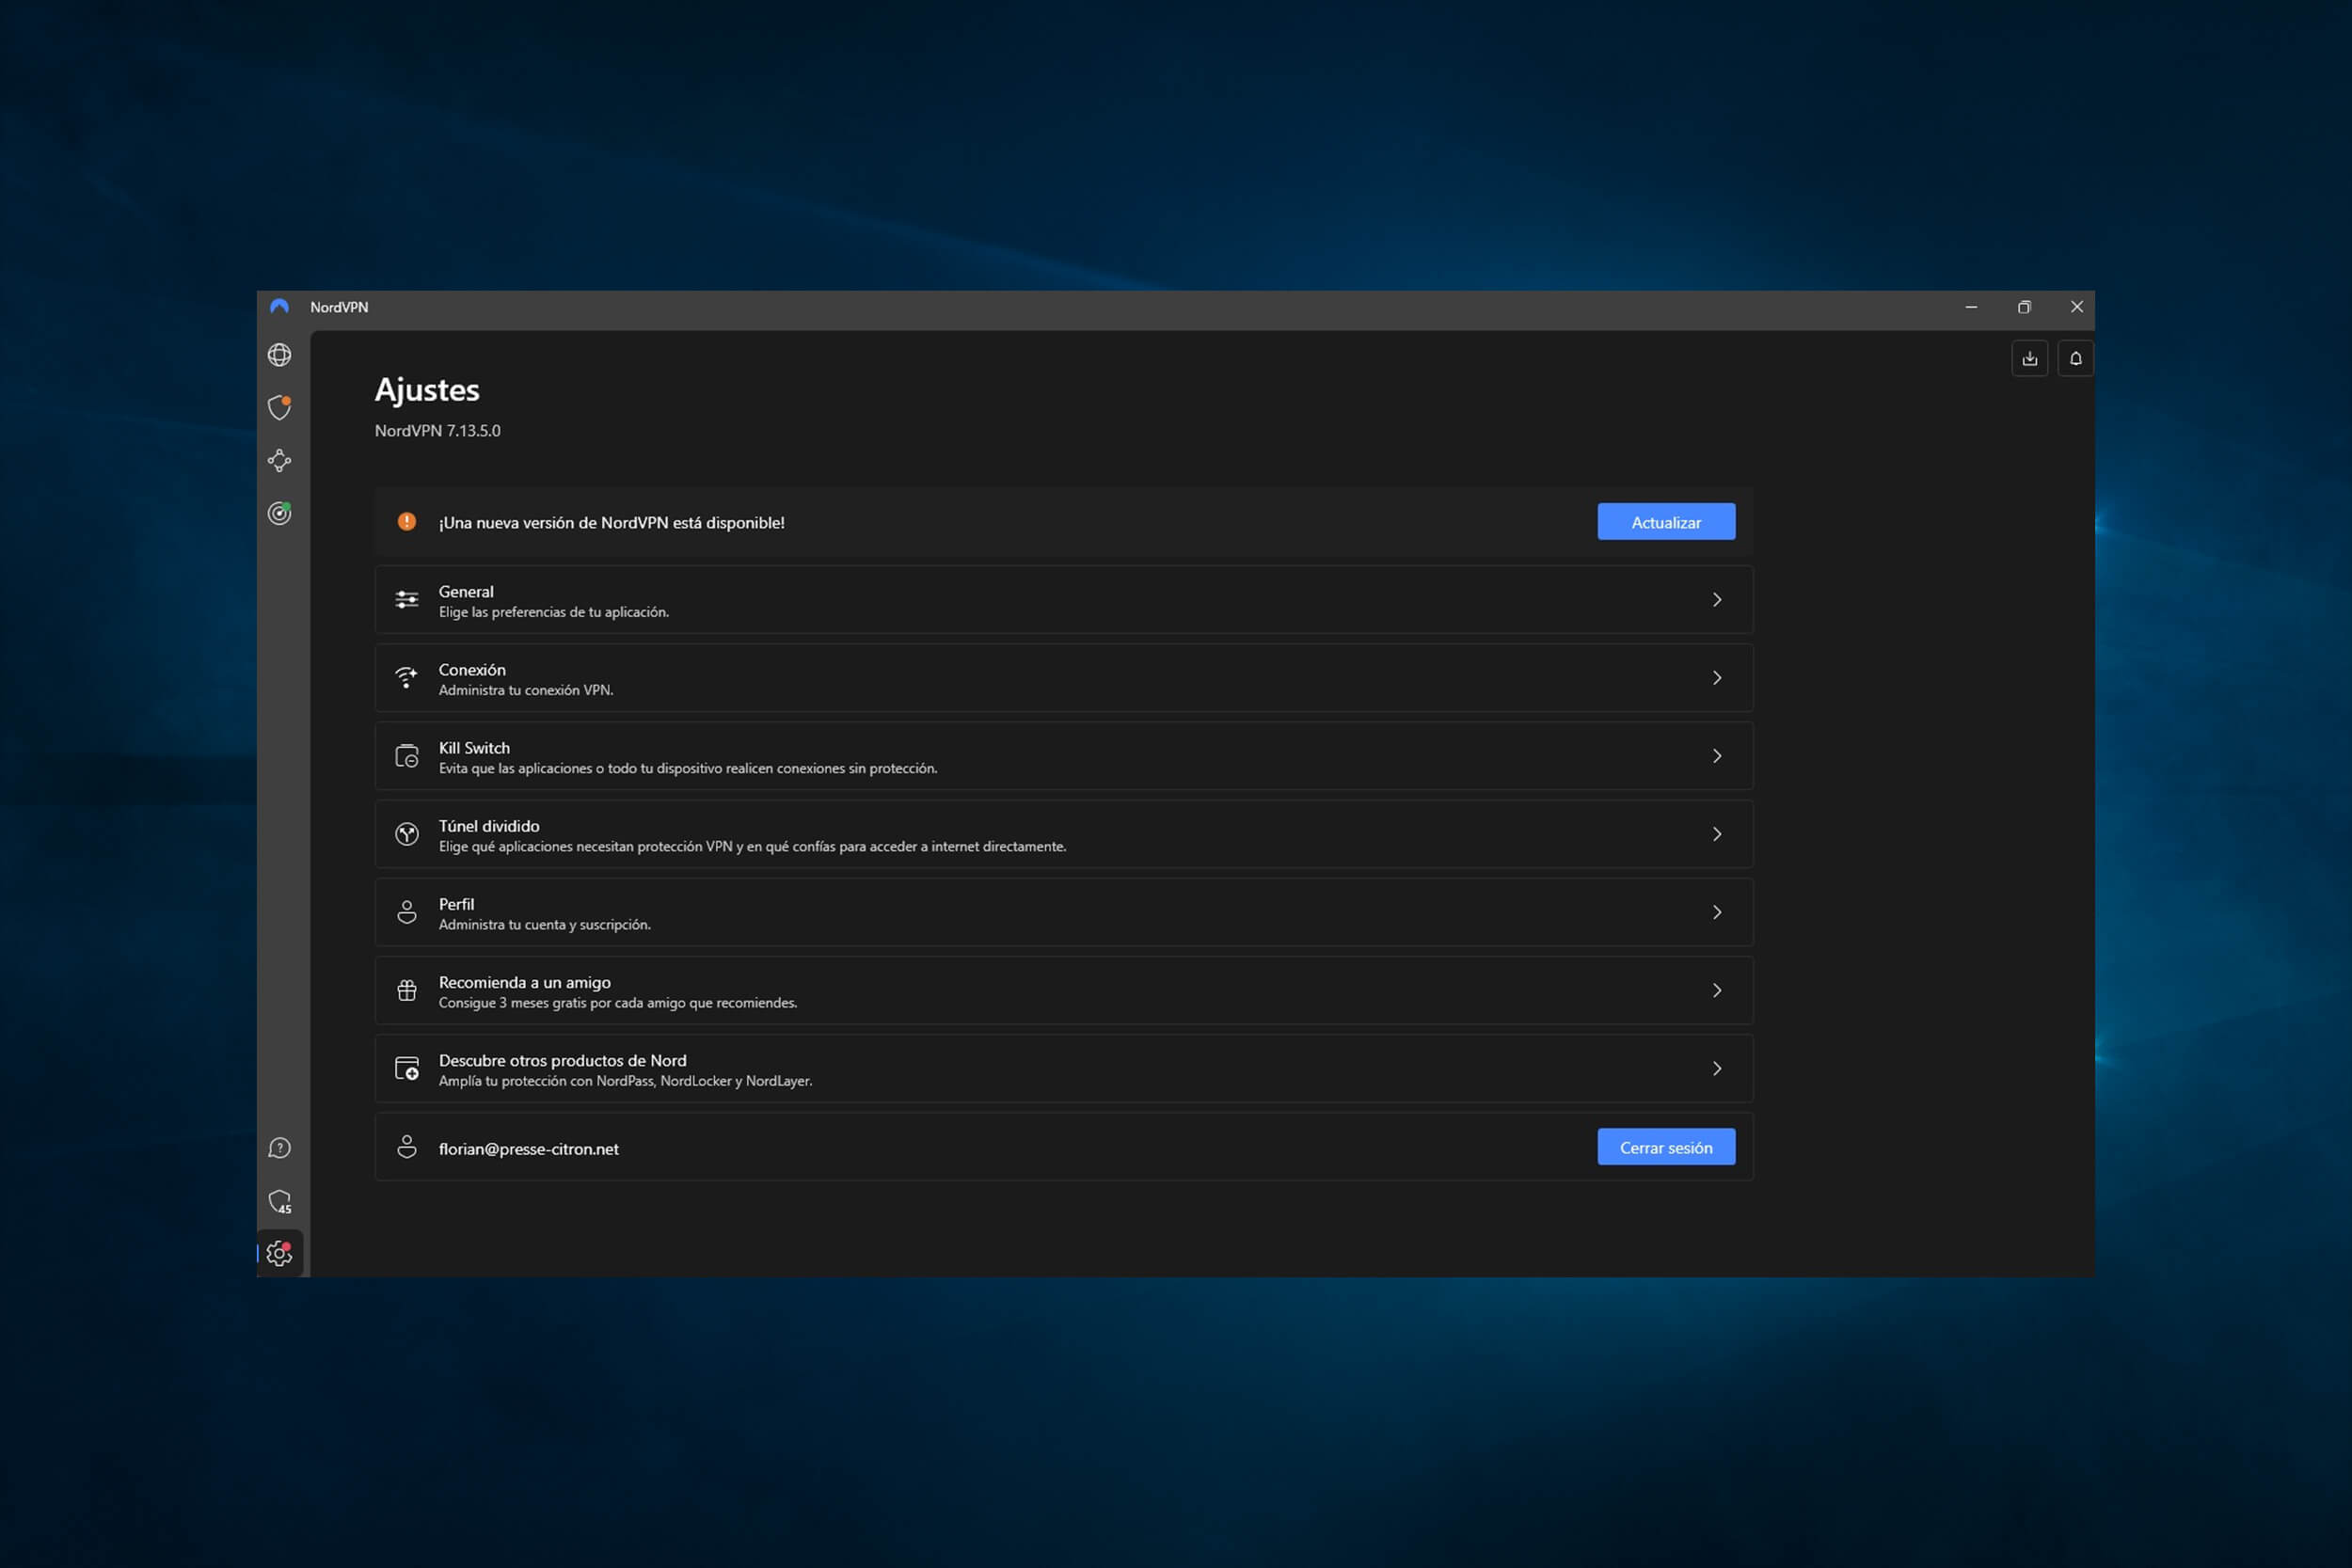Open the Threat Protection shield icon
Viewport: 2352px width, 1568px height.
click(279, 407)
